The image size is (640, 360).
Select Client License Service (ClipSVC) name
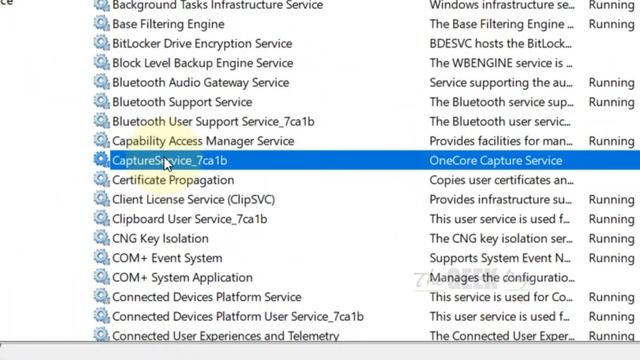(x=193, y=200)
